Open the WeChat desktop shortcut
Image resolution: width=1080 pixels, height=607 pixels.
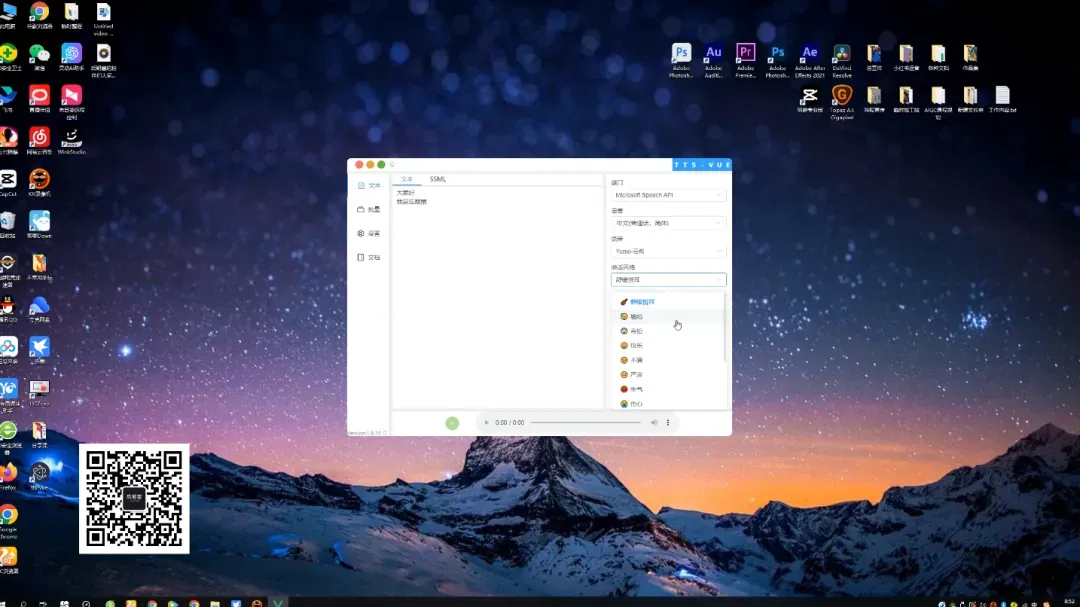pos(39,57)
